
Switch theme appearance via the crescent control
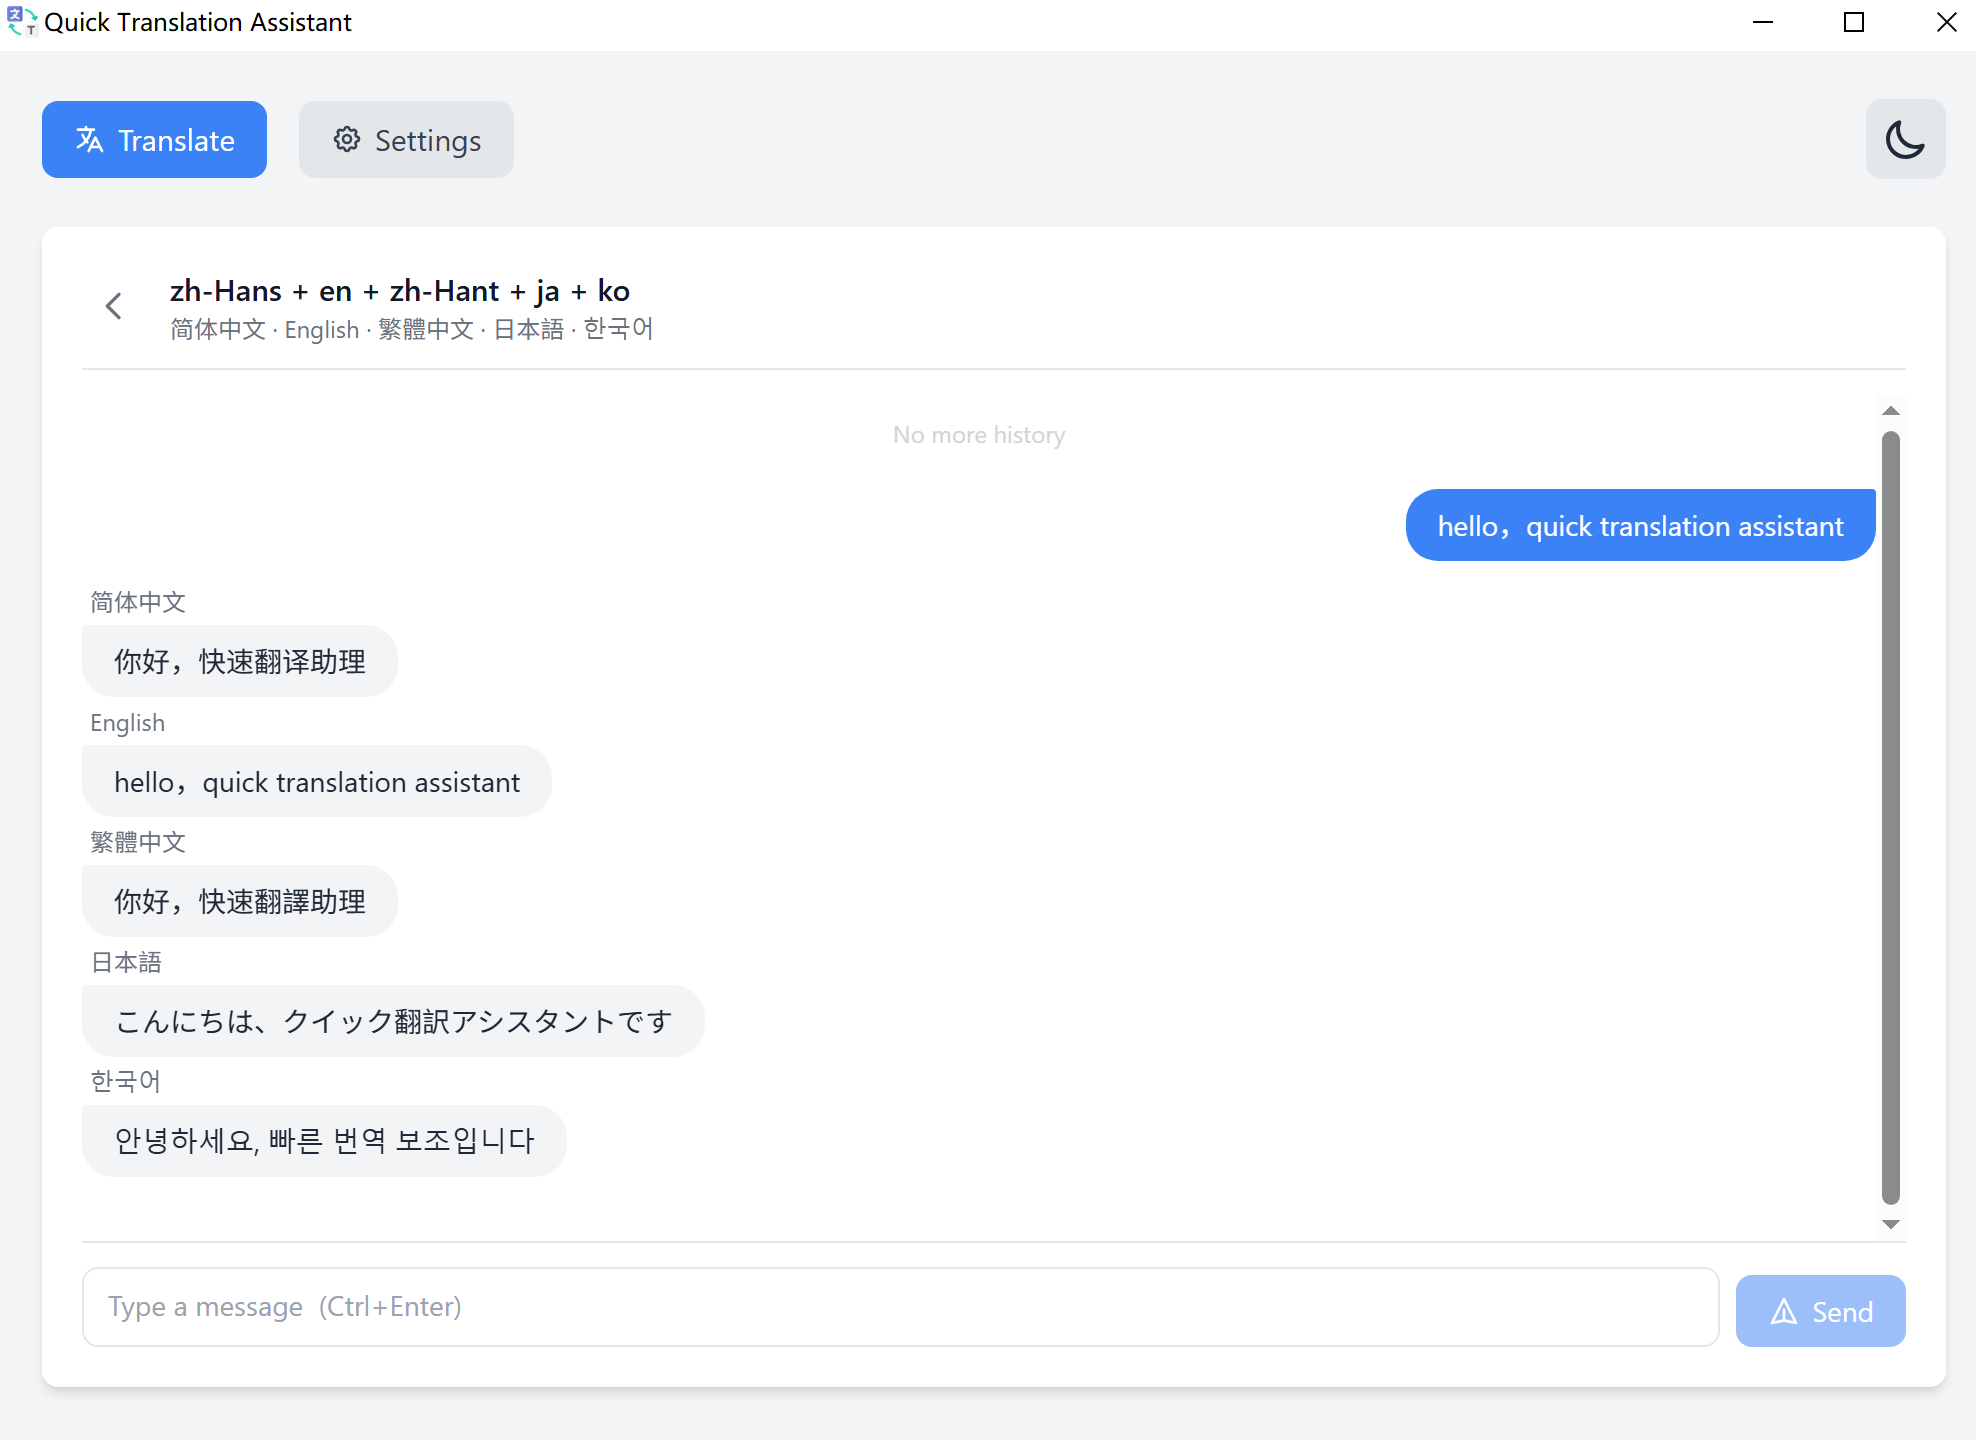1905,139
